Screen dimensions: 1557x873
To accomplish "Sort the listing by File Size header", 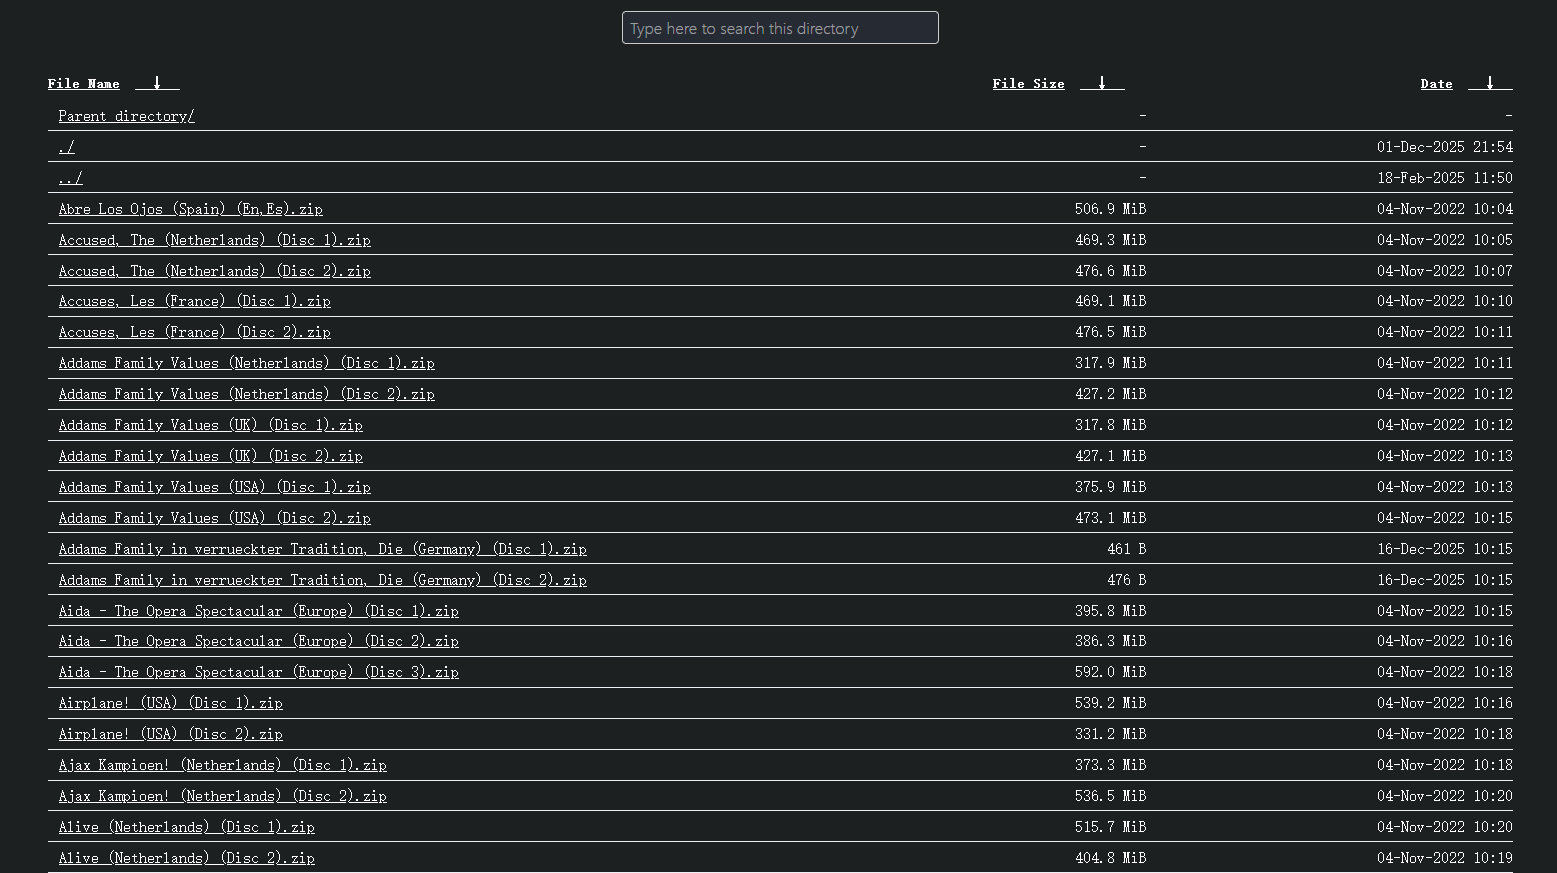I will tap(1028, 84).
